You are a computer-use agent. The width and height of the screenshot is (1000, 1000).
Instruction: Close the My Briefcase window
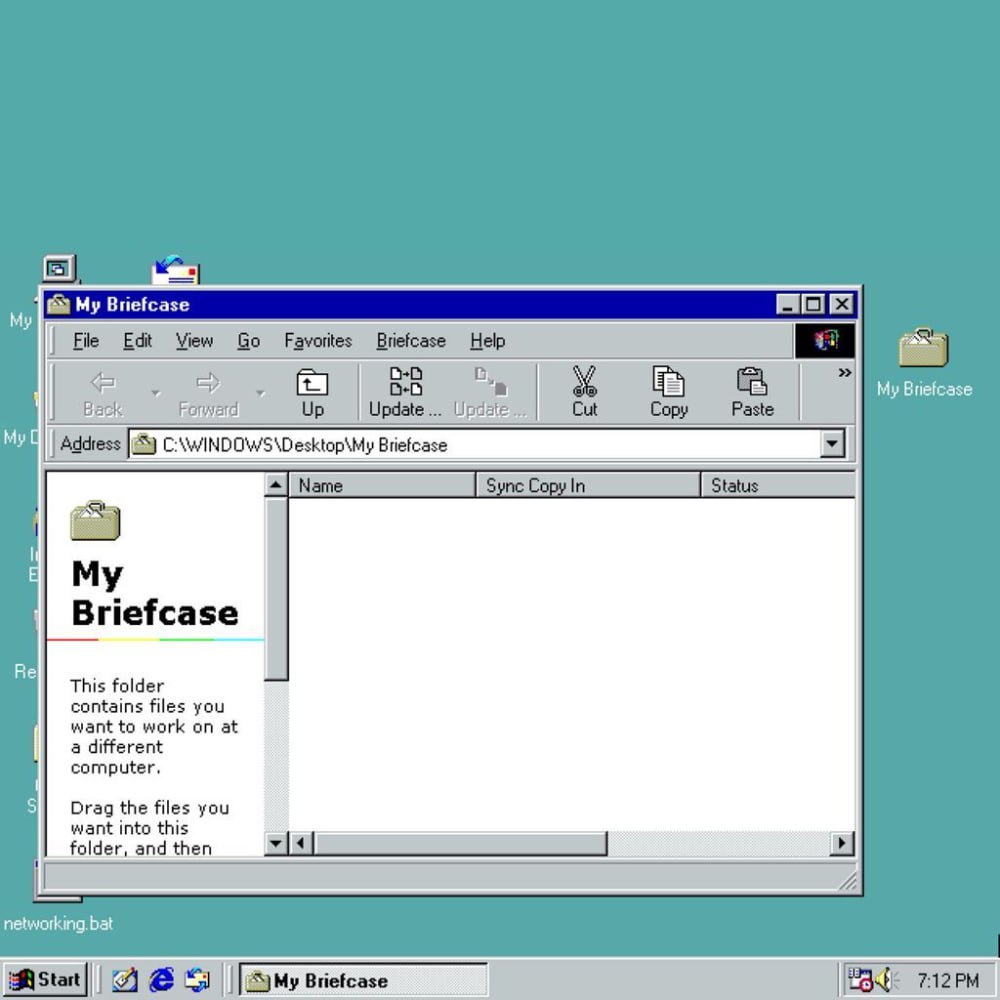tap(842, 304)
